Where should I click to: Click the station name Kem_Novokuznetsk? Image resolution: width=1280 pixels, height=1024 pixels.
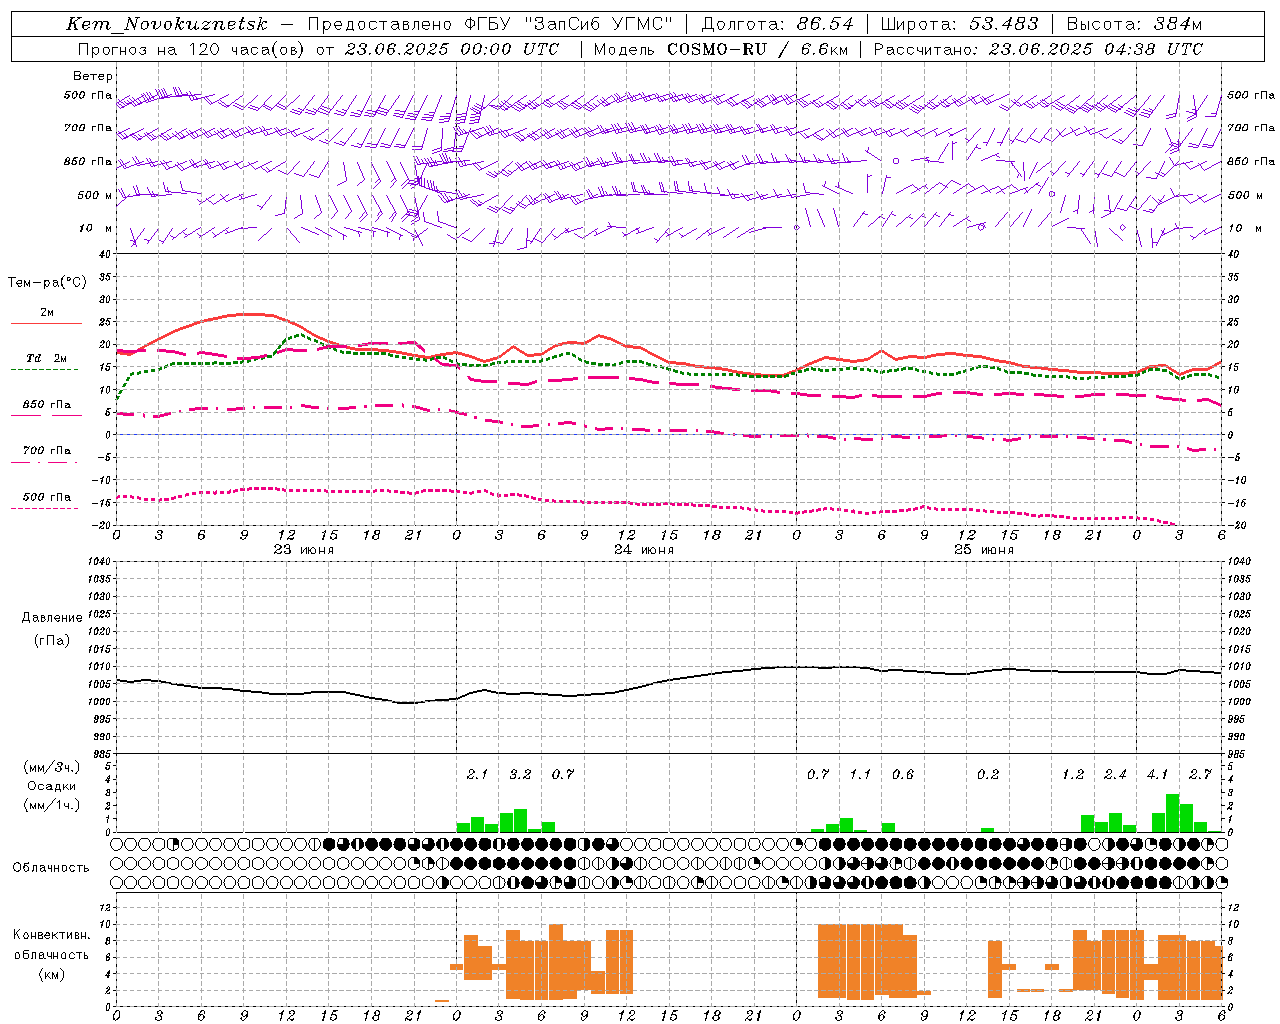[x=166, y=24]
